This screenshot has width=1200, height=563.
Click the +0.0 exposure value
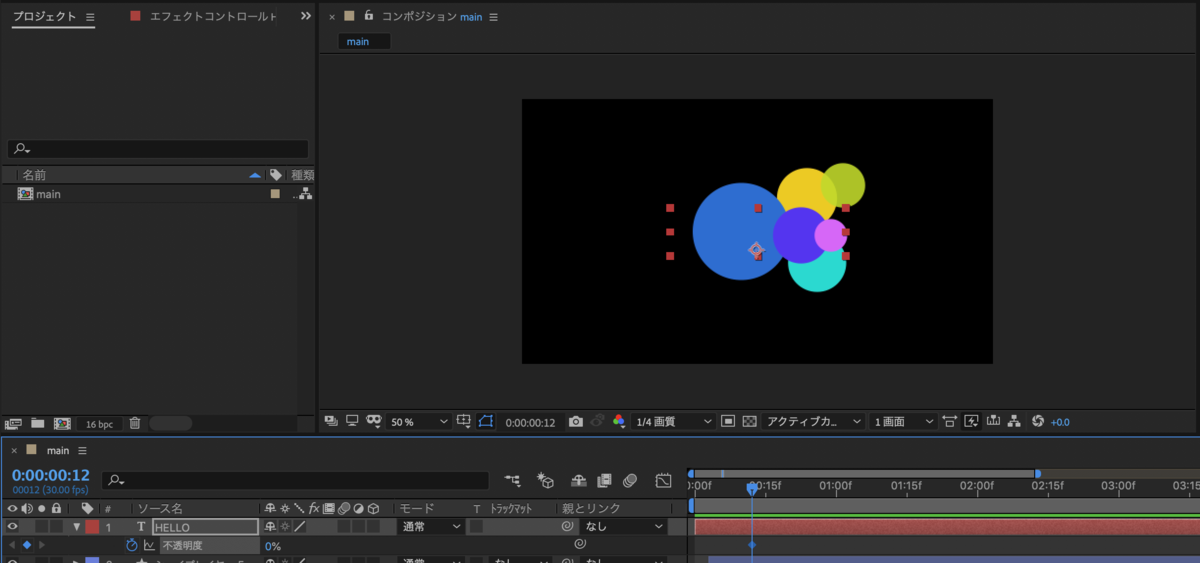point(1060,422)
